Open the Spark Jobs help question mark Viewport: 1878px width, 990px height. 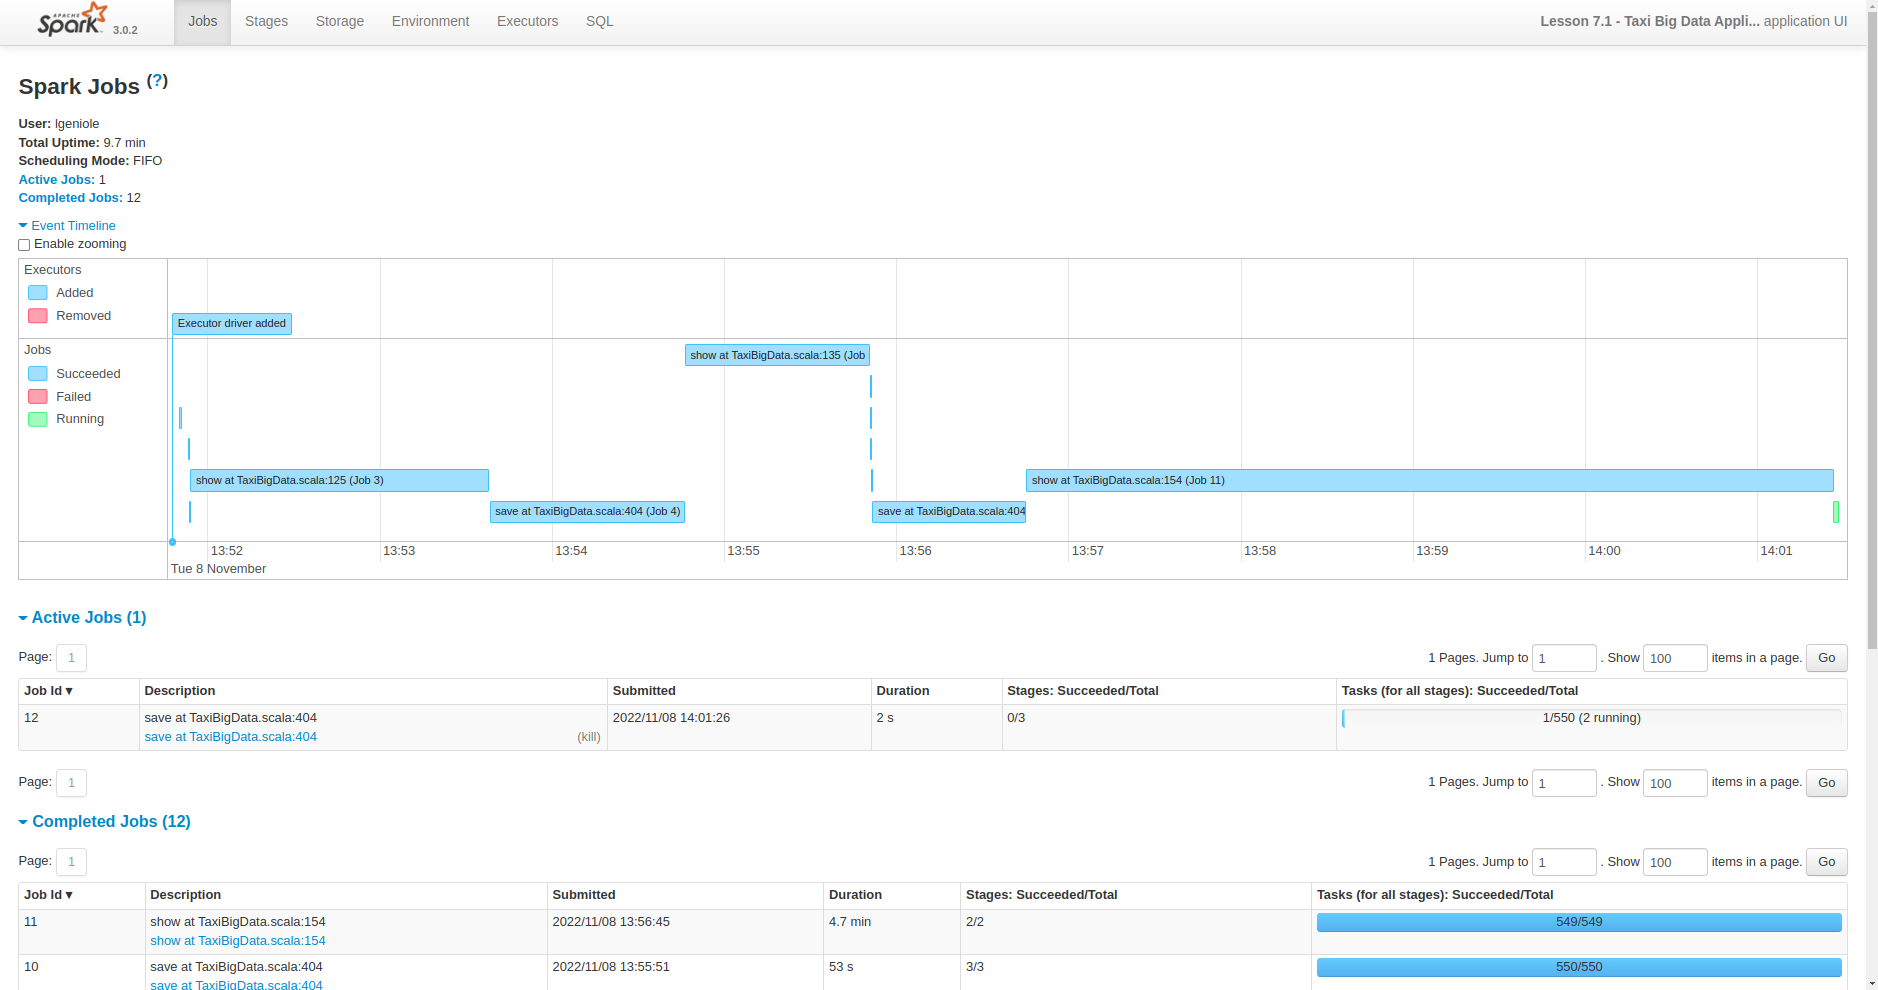click(x=157, y=81)
